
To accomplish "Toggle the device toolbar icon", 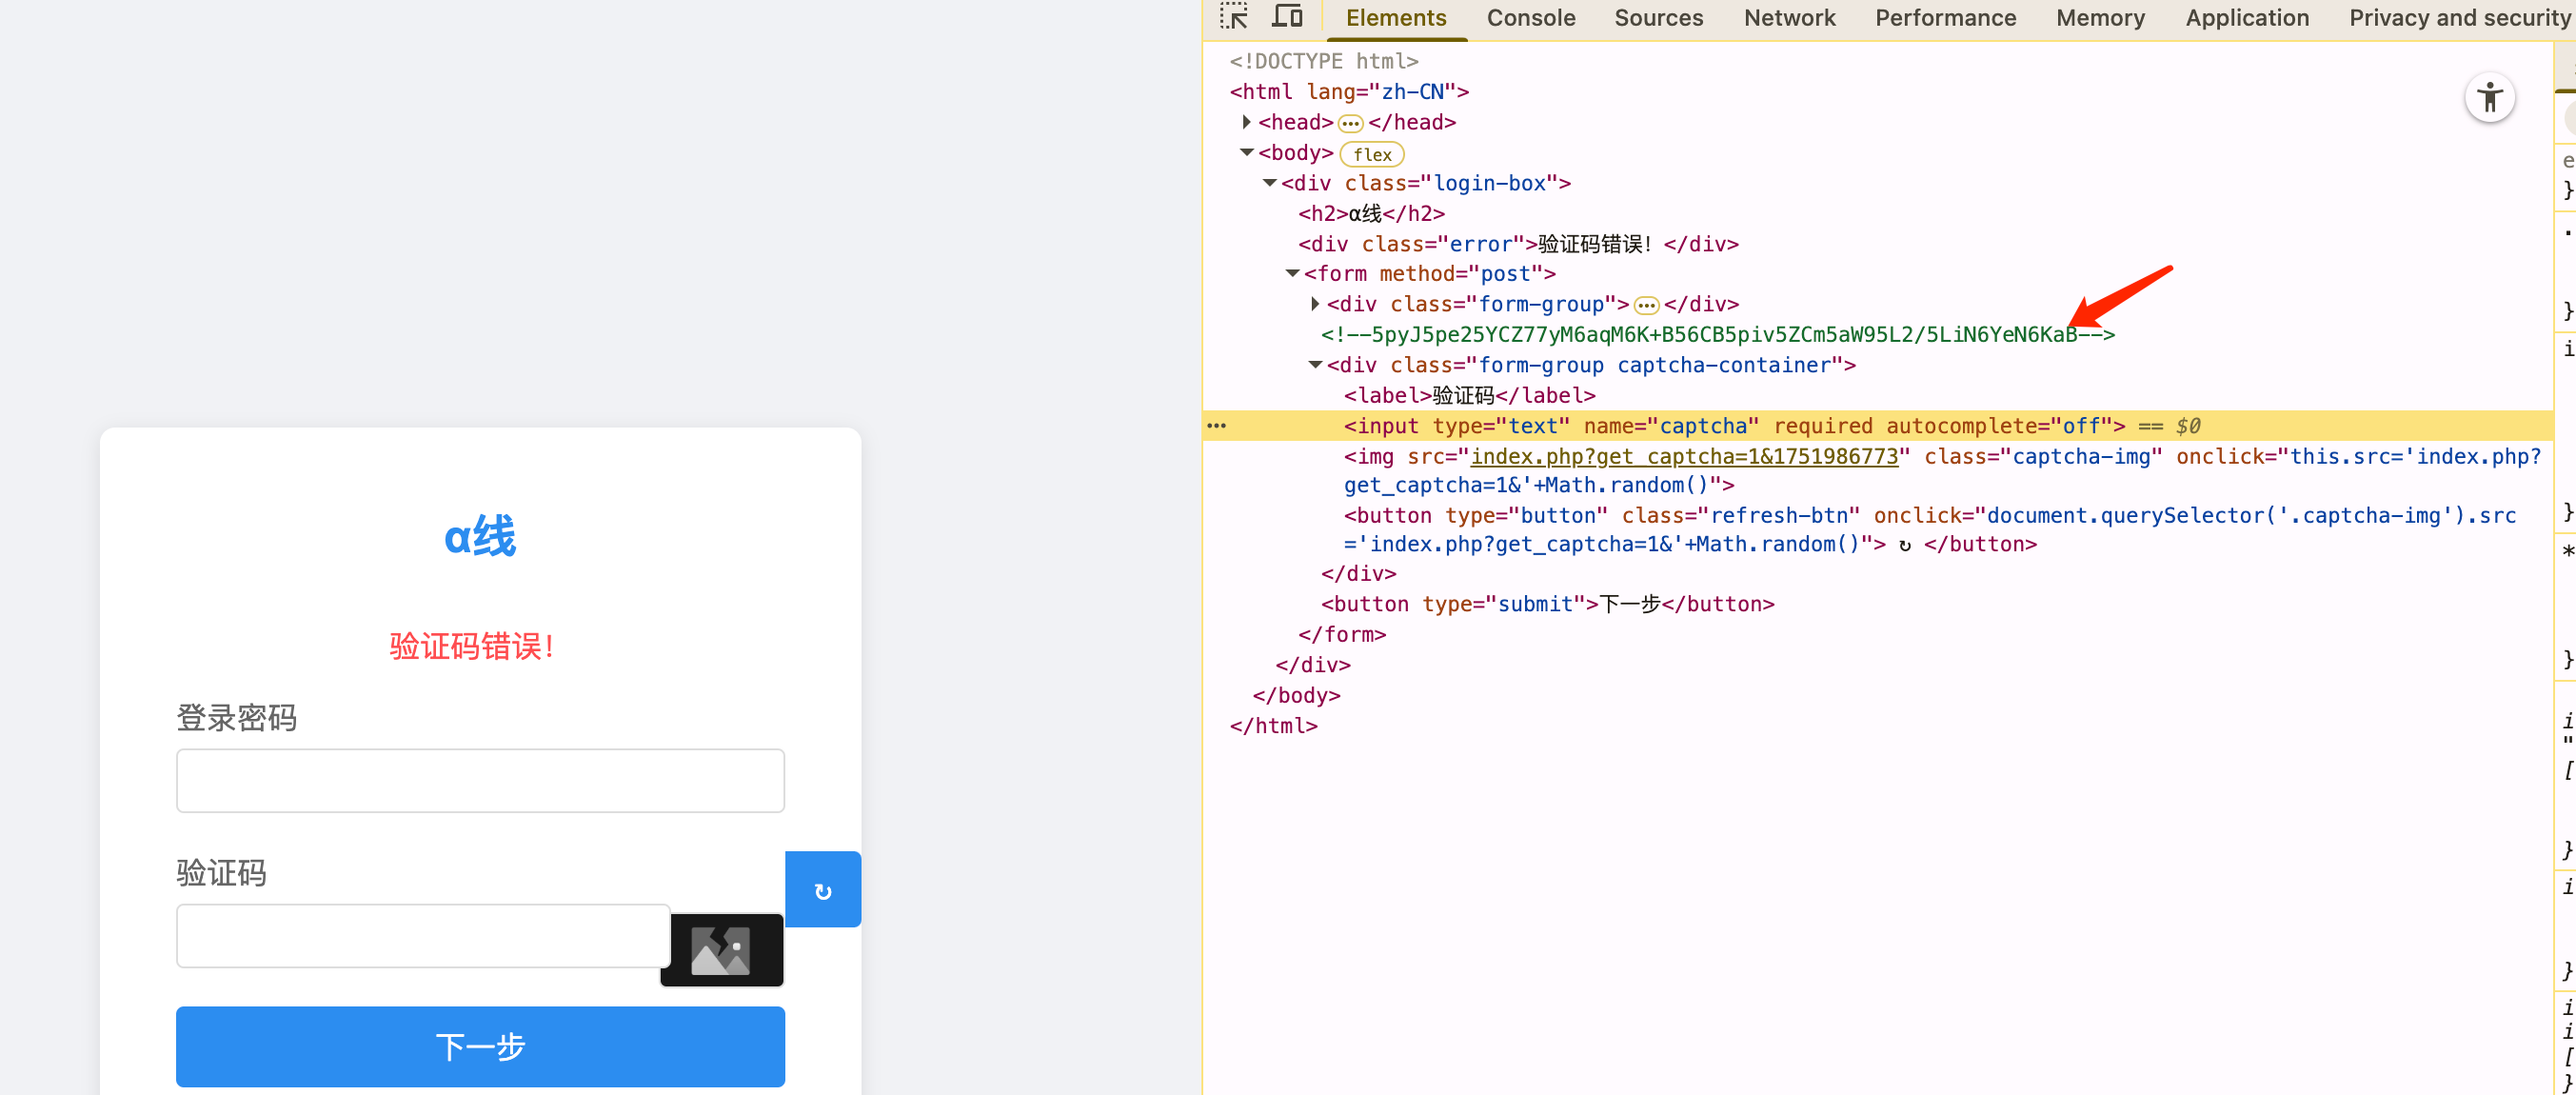I will (x=1287, y=17).
